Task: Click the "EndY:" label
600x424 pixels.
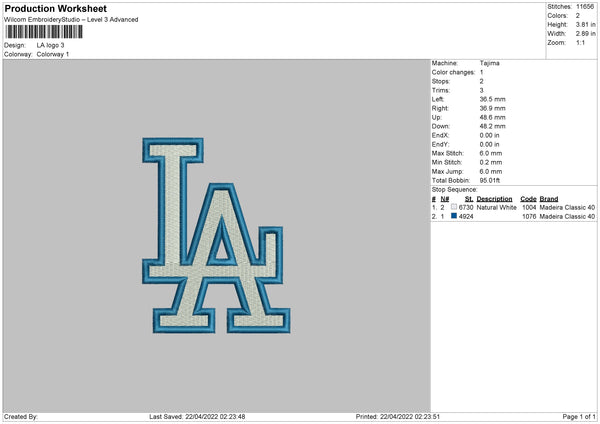Action: 440,145
